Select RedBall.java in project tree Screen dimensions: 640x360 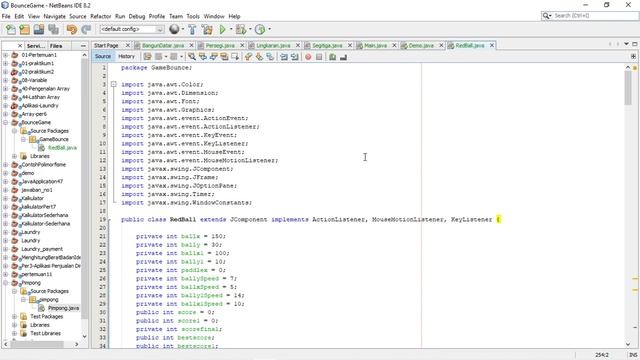(62, 148)
